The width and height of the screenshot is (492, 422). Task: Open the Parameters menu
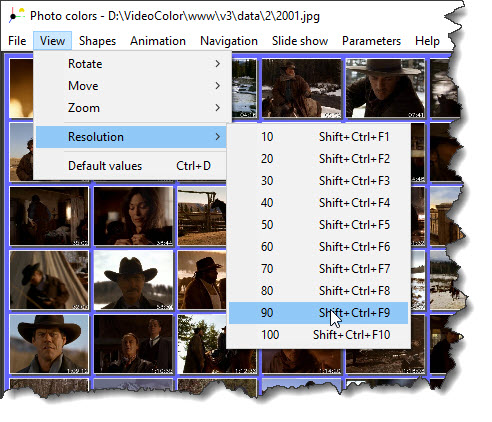tap(371, 41)
